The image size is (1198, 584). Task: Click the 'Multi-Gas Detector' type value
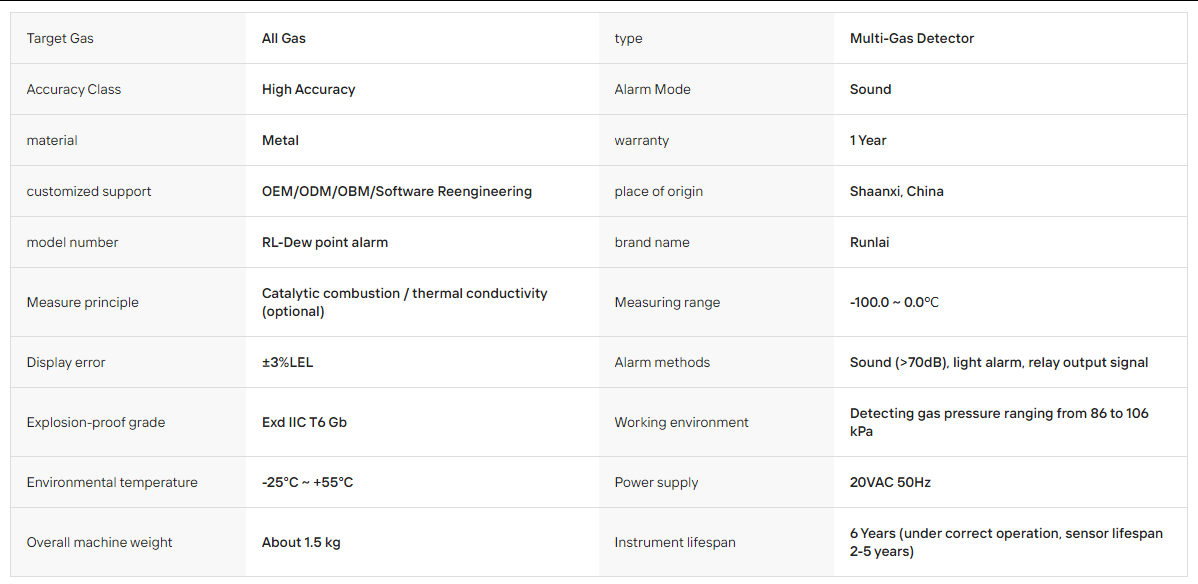coord(911,38)
